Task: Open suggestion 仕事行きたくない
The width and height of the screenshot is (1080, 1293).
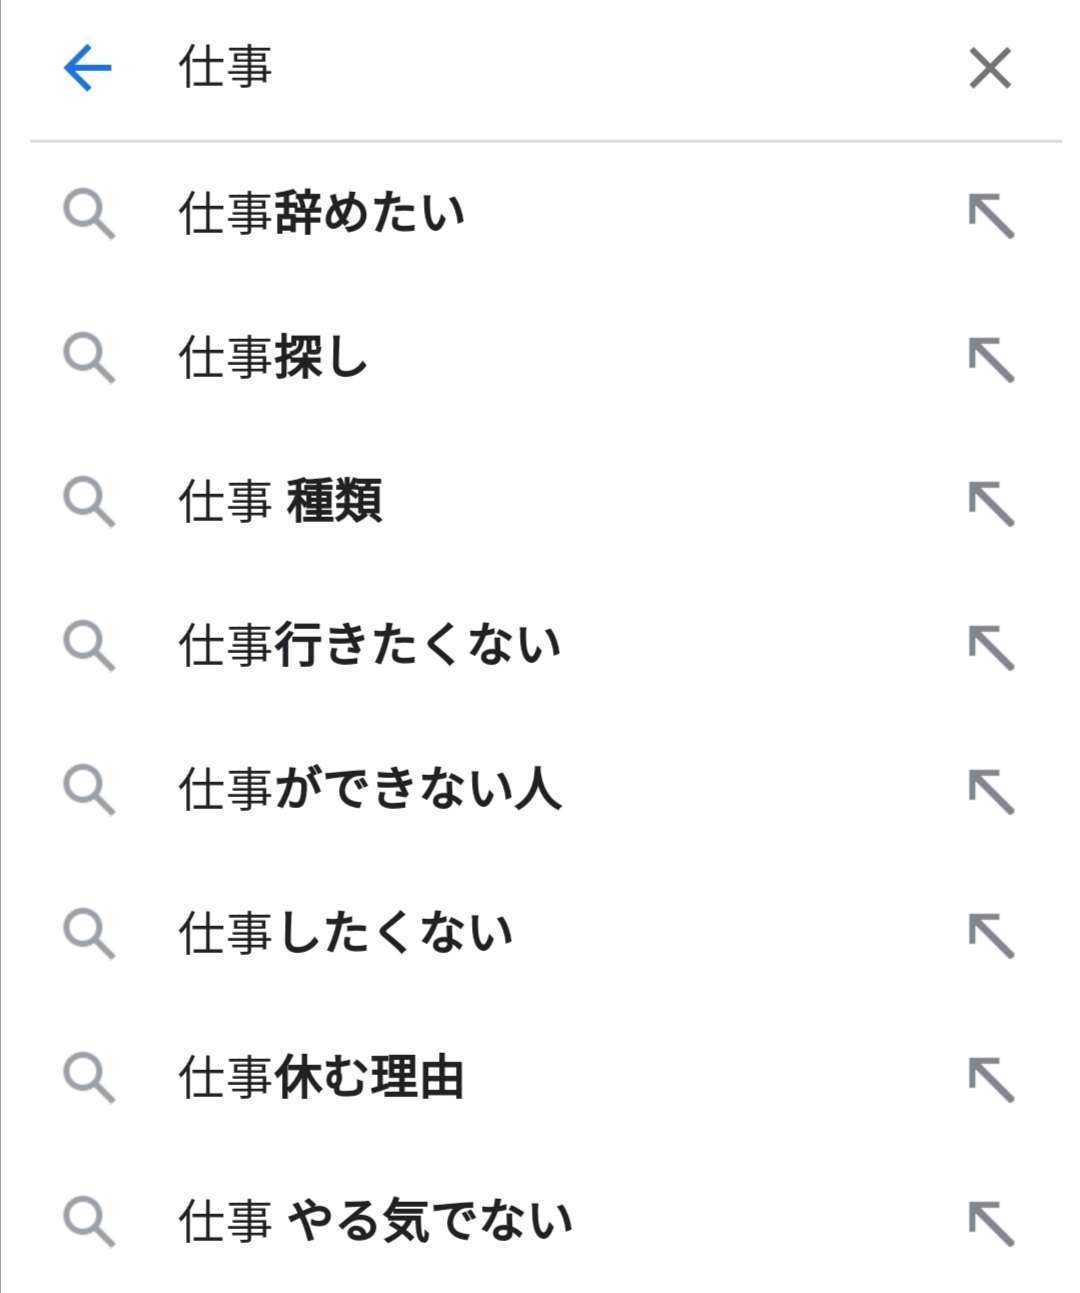Action: coord(370,645)
